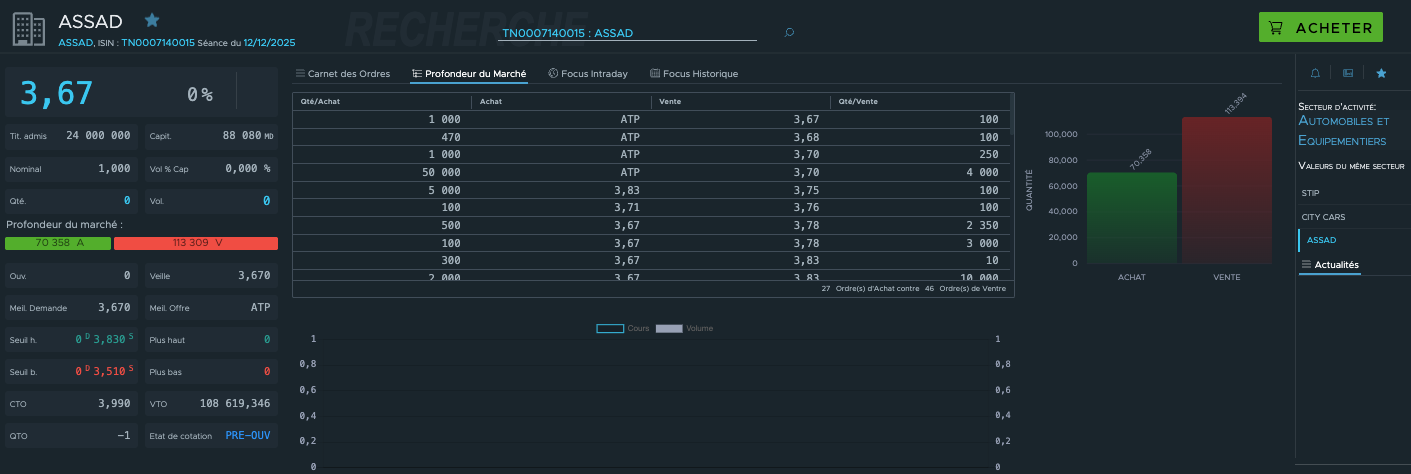Toggle the Cours legend in the chart
Image resolution: width=1411 pixels, height=474 pixels.
[x=610, y=328]
